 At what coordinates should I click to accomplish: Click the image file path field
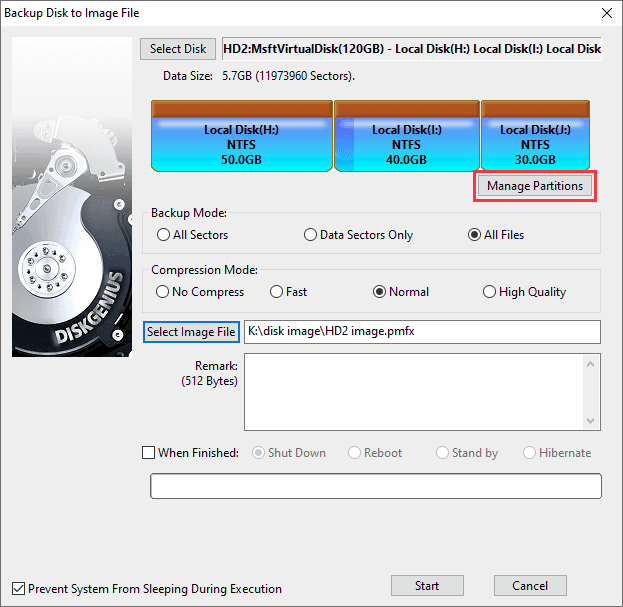(x=421, y=332)
